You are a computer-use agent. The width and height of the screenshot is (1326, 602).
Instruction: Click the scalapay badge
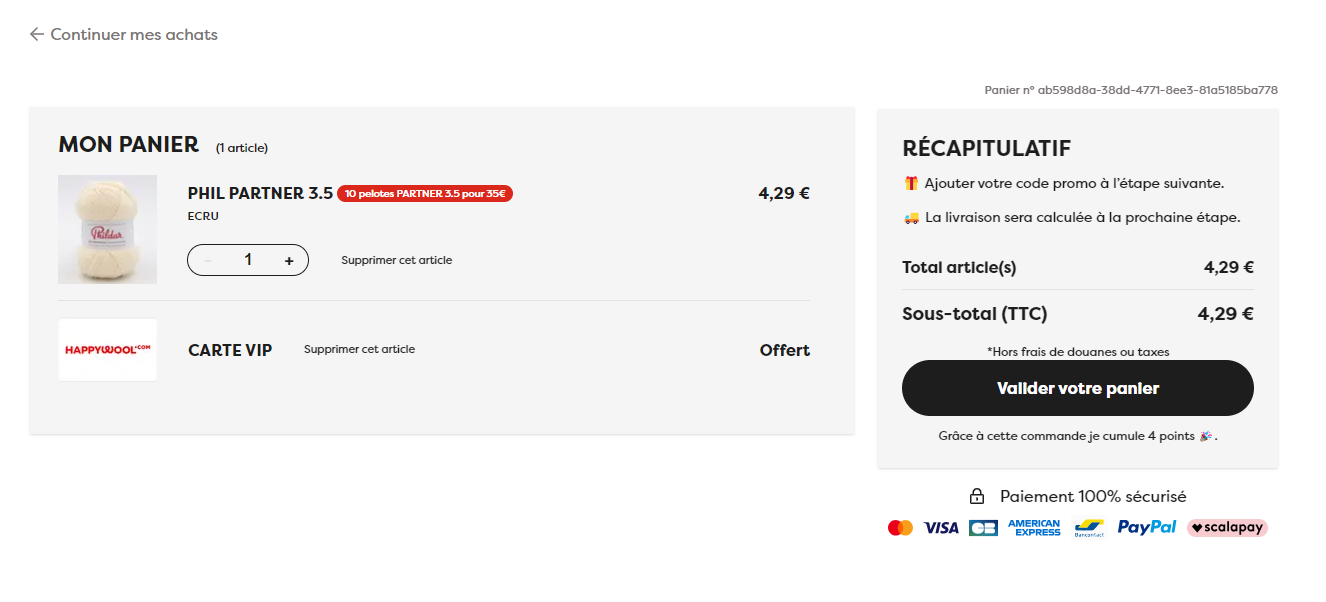[x=1227, y=527]
